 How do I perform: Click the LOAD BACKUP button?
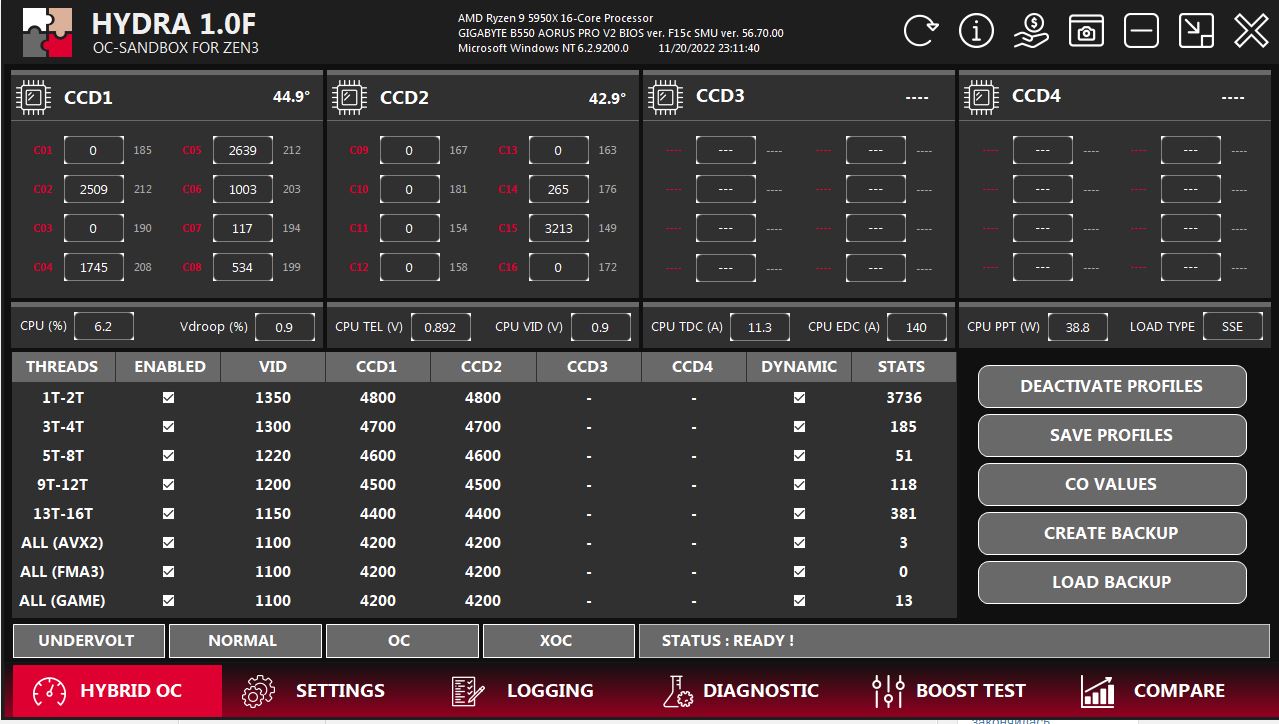(x=1112, y=582)
